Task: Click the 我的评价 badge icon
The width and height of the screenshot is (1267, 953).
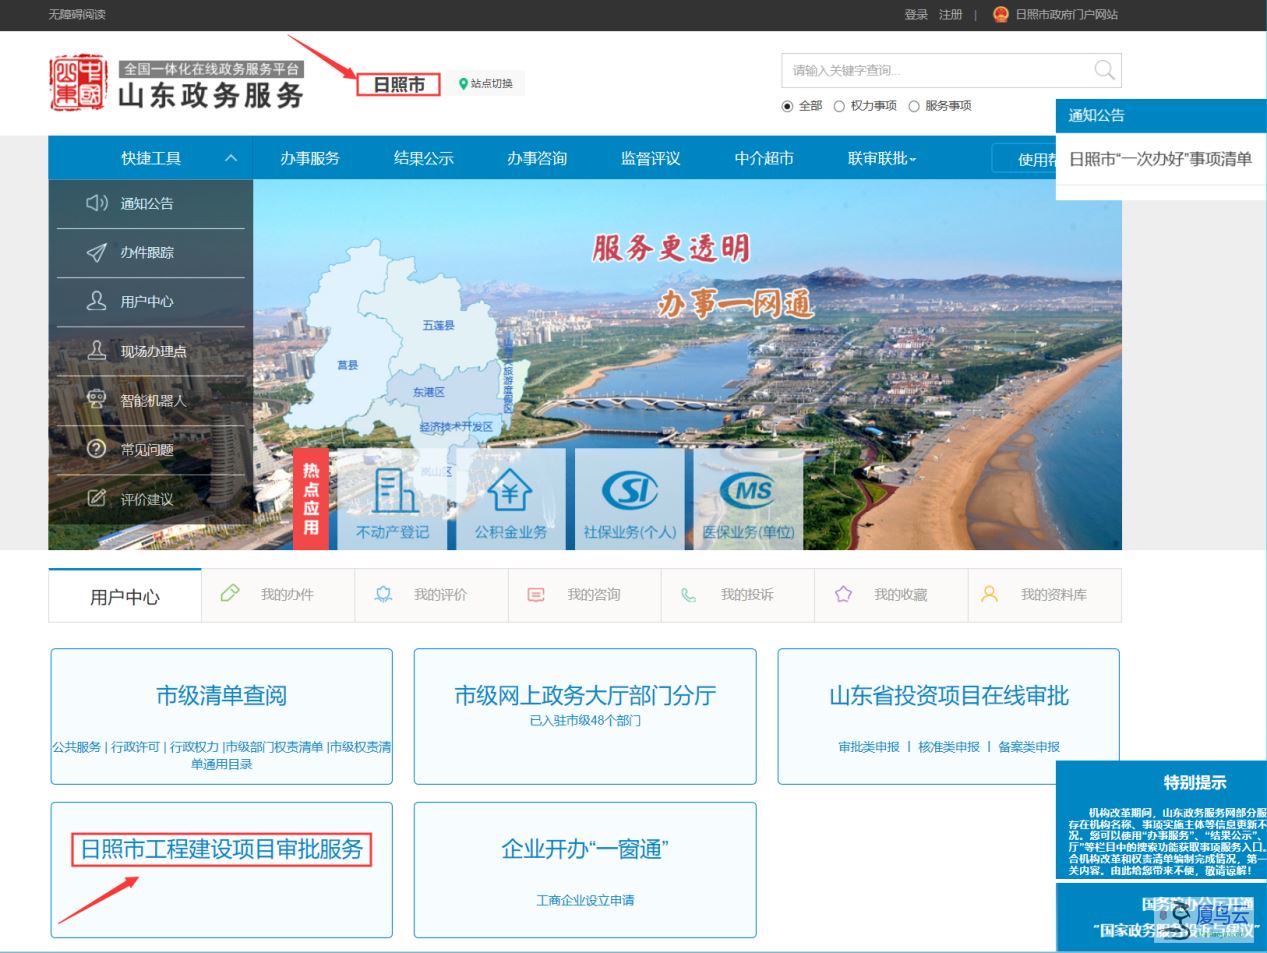Action: click(x=383, y=594)
